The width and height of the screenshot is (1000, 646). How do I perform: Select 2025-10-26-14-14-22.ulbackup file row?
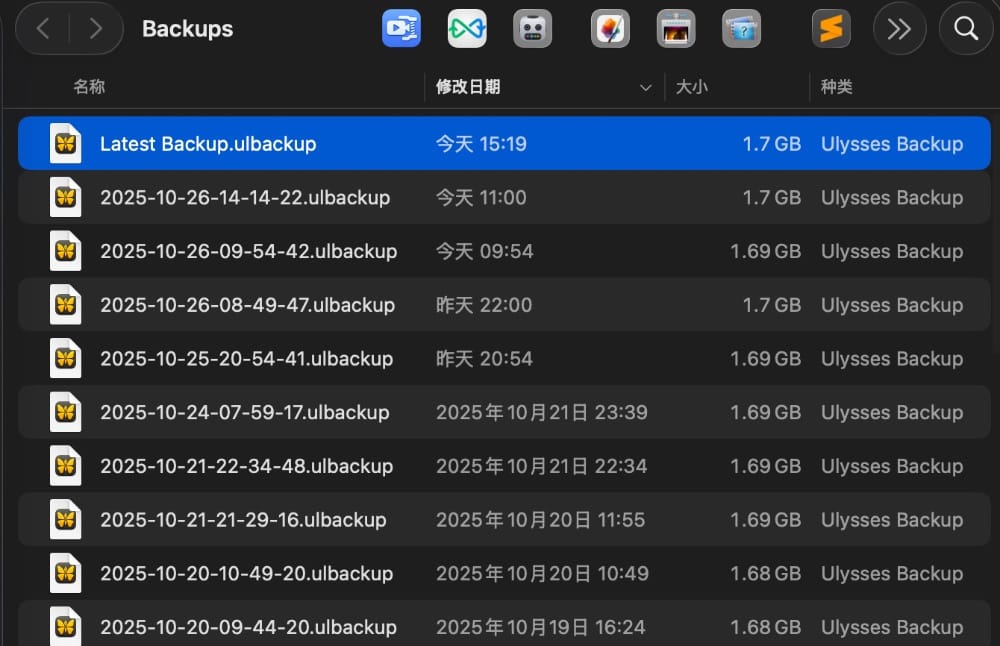click(x=245, y=198)
